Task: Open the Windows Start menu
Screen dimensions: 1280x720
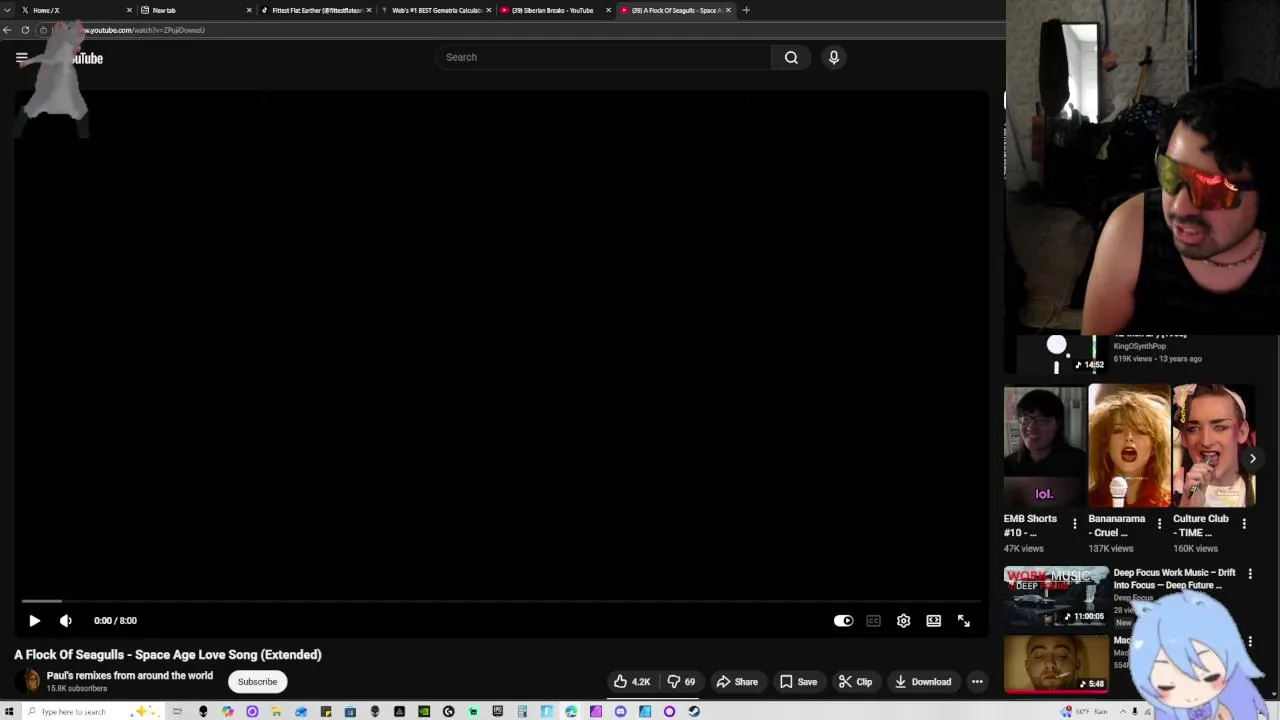Action: (9, 711)
